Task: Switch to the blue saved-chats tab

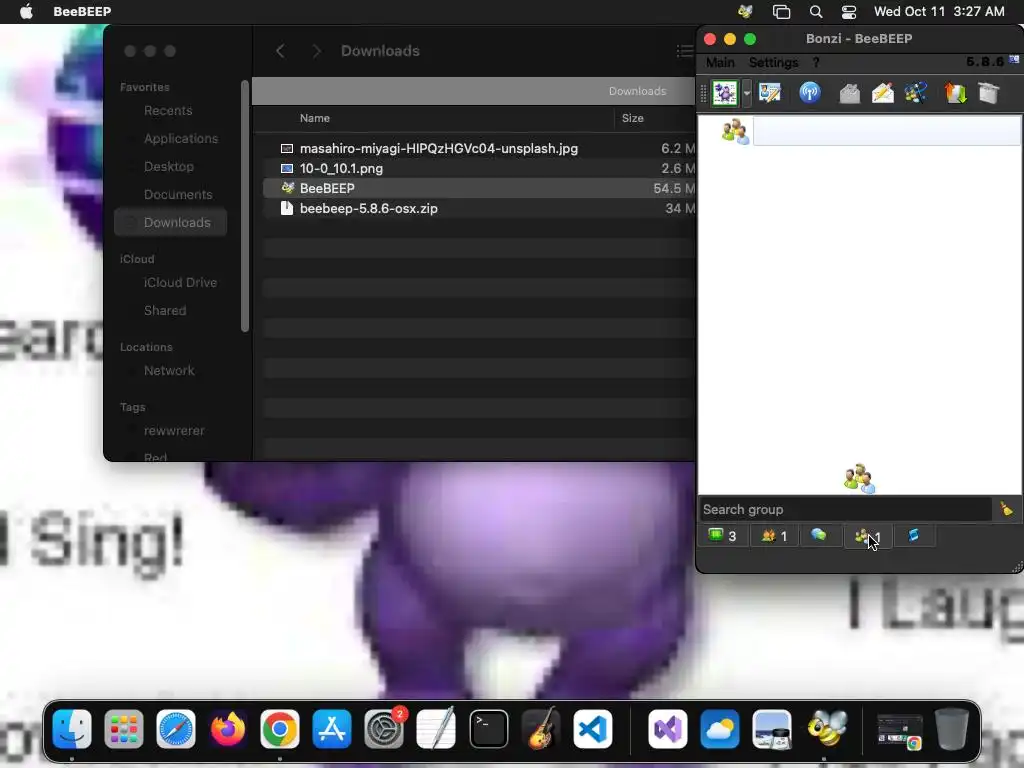Action: [914, 536]
